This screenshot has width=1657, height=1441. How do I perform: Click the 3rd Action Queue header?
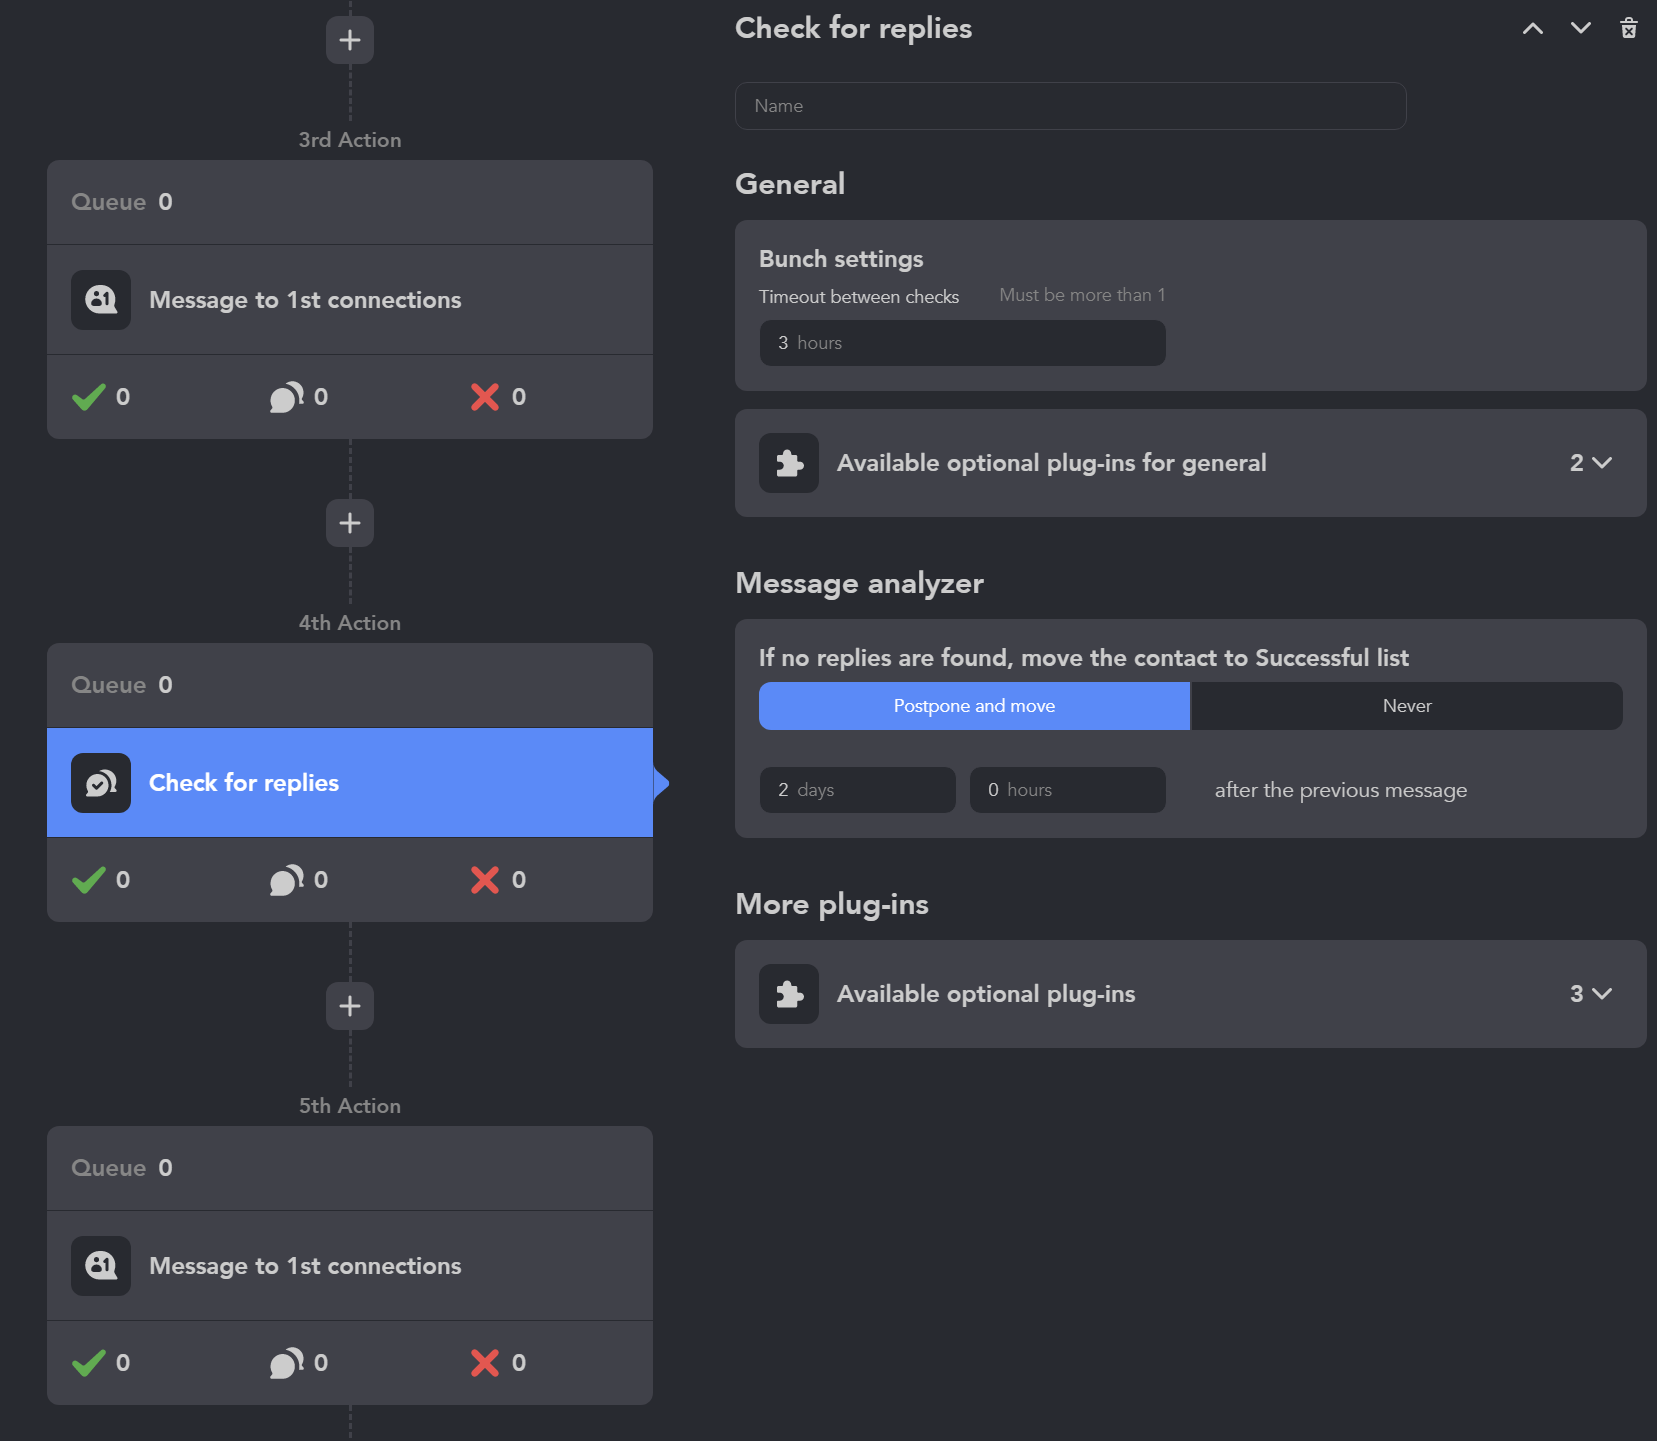click(350, 202)
